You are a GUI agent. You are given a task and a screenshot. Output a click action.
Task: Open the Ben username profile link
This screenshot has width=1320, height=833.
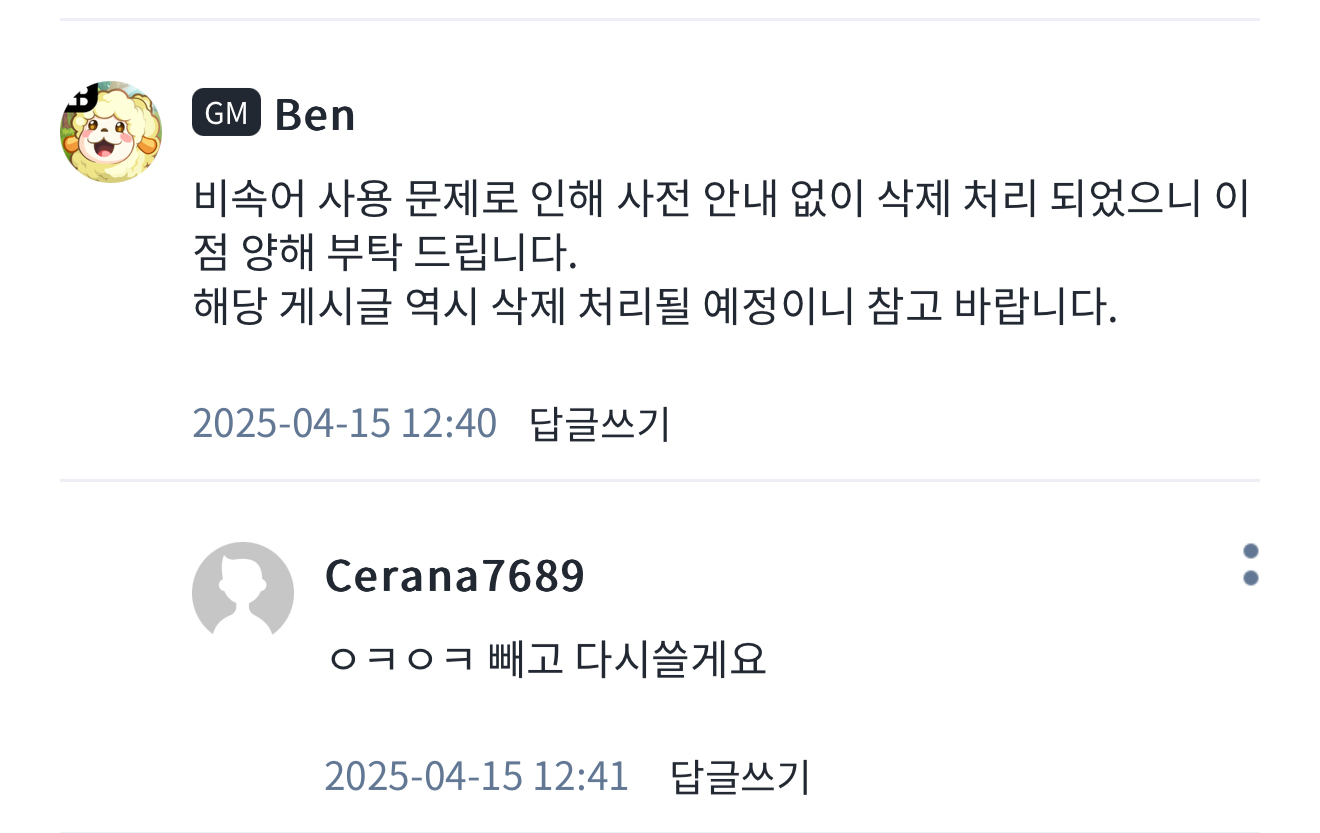click(315, 115)
